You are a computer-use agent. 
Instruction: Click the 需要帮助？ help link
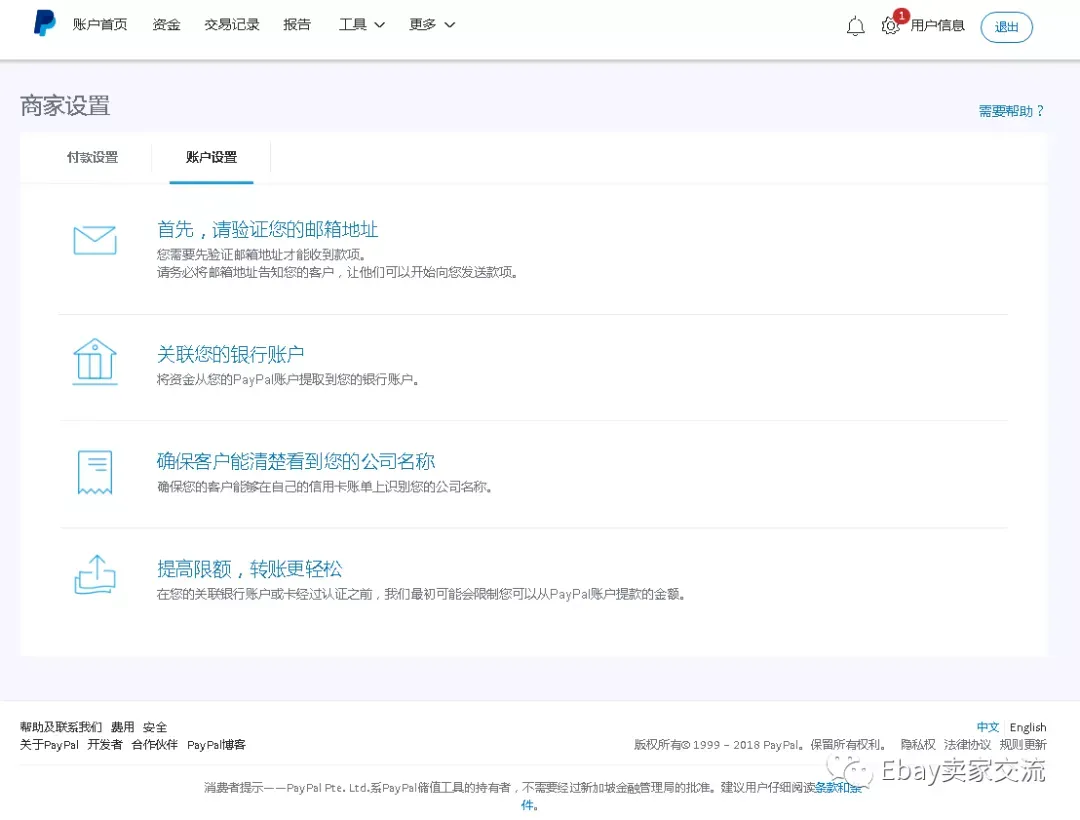coord(1011,111)
